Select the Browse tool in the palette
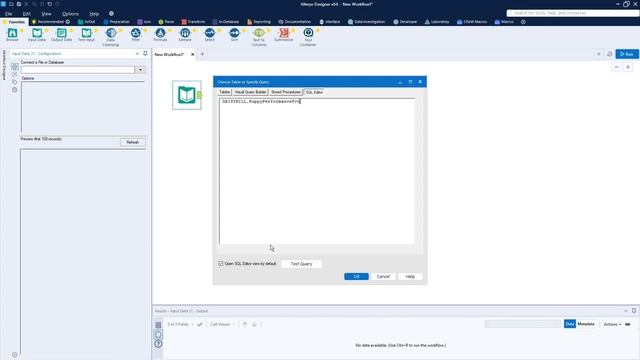Viewport: 640px width, 360px height. pyautogui.click(x=12, y=34)
